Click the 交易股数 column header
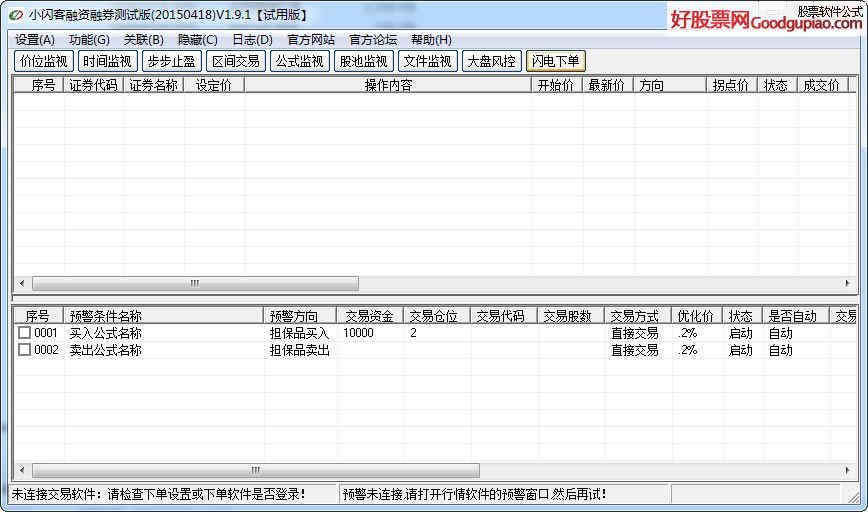868x512 pixels. pos(570,316)
